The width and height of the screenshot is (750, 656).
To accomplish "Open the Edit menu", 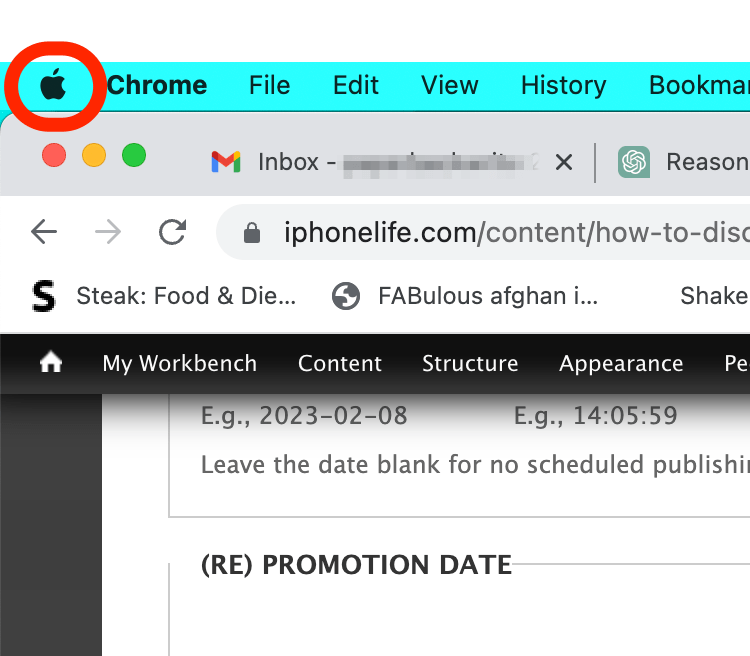I will pyautogui.click(x=356, y=86).
